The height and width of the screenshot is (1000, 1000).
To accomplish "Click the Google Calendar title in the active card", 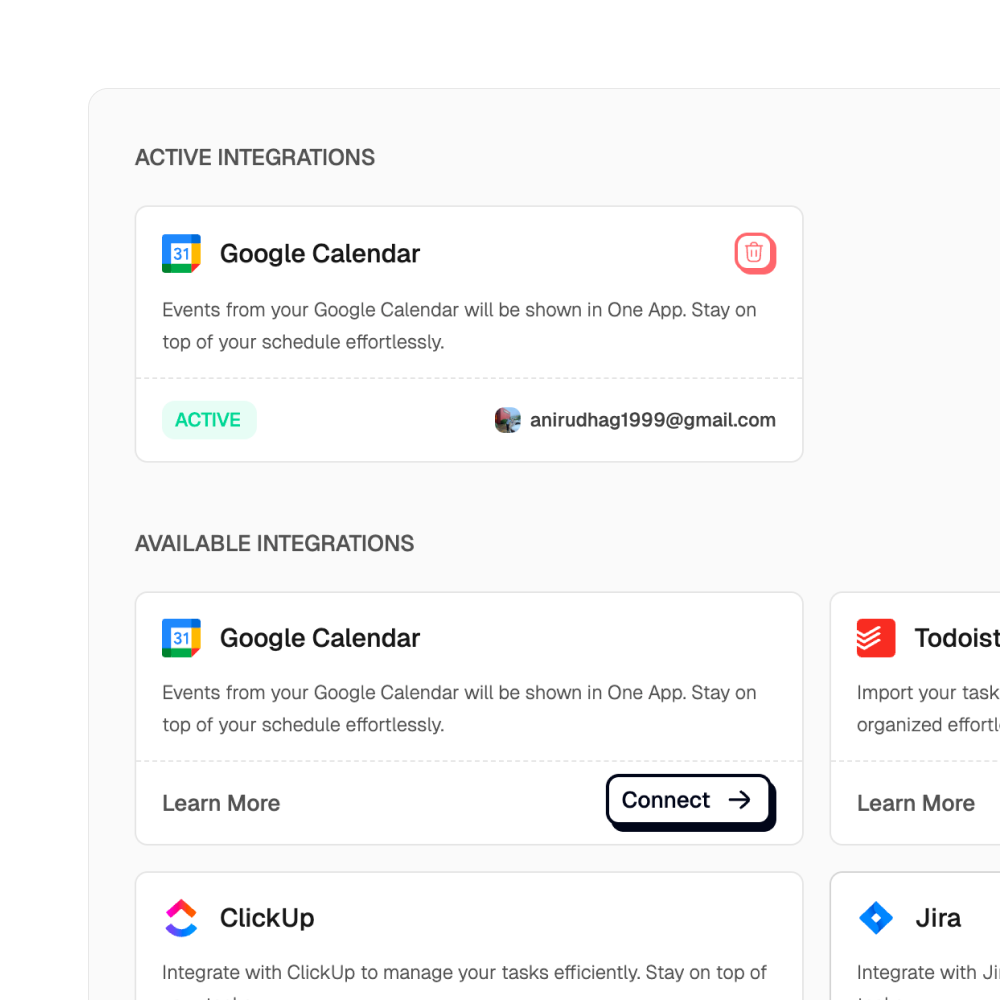I will click(x=320, y=254).
